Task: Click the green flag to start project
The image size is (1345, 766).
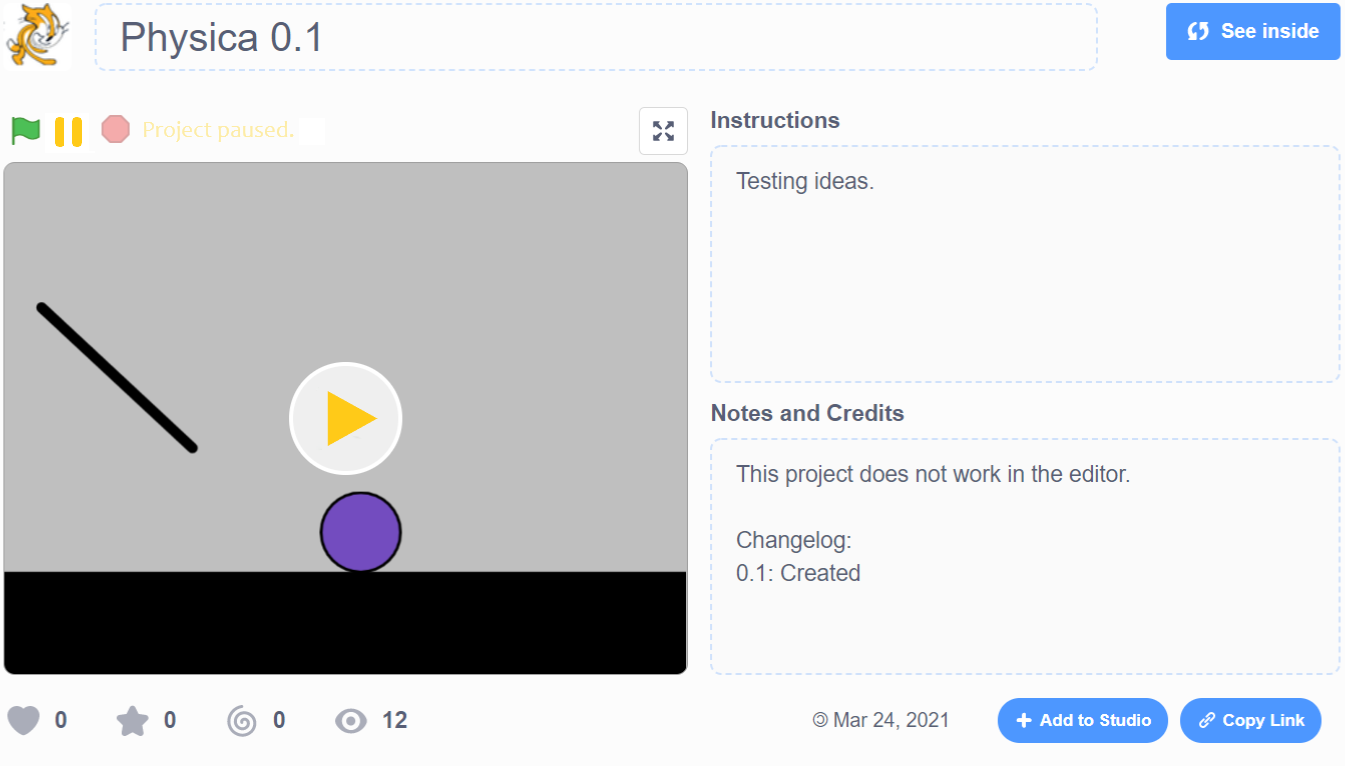Action: (26, 131)
